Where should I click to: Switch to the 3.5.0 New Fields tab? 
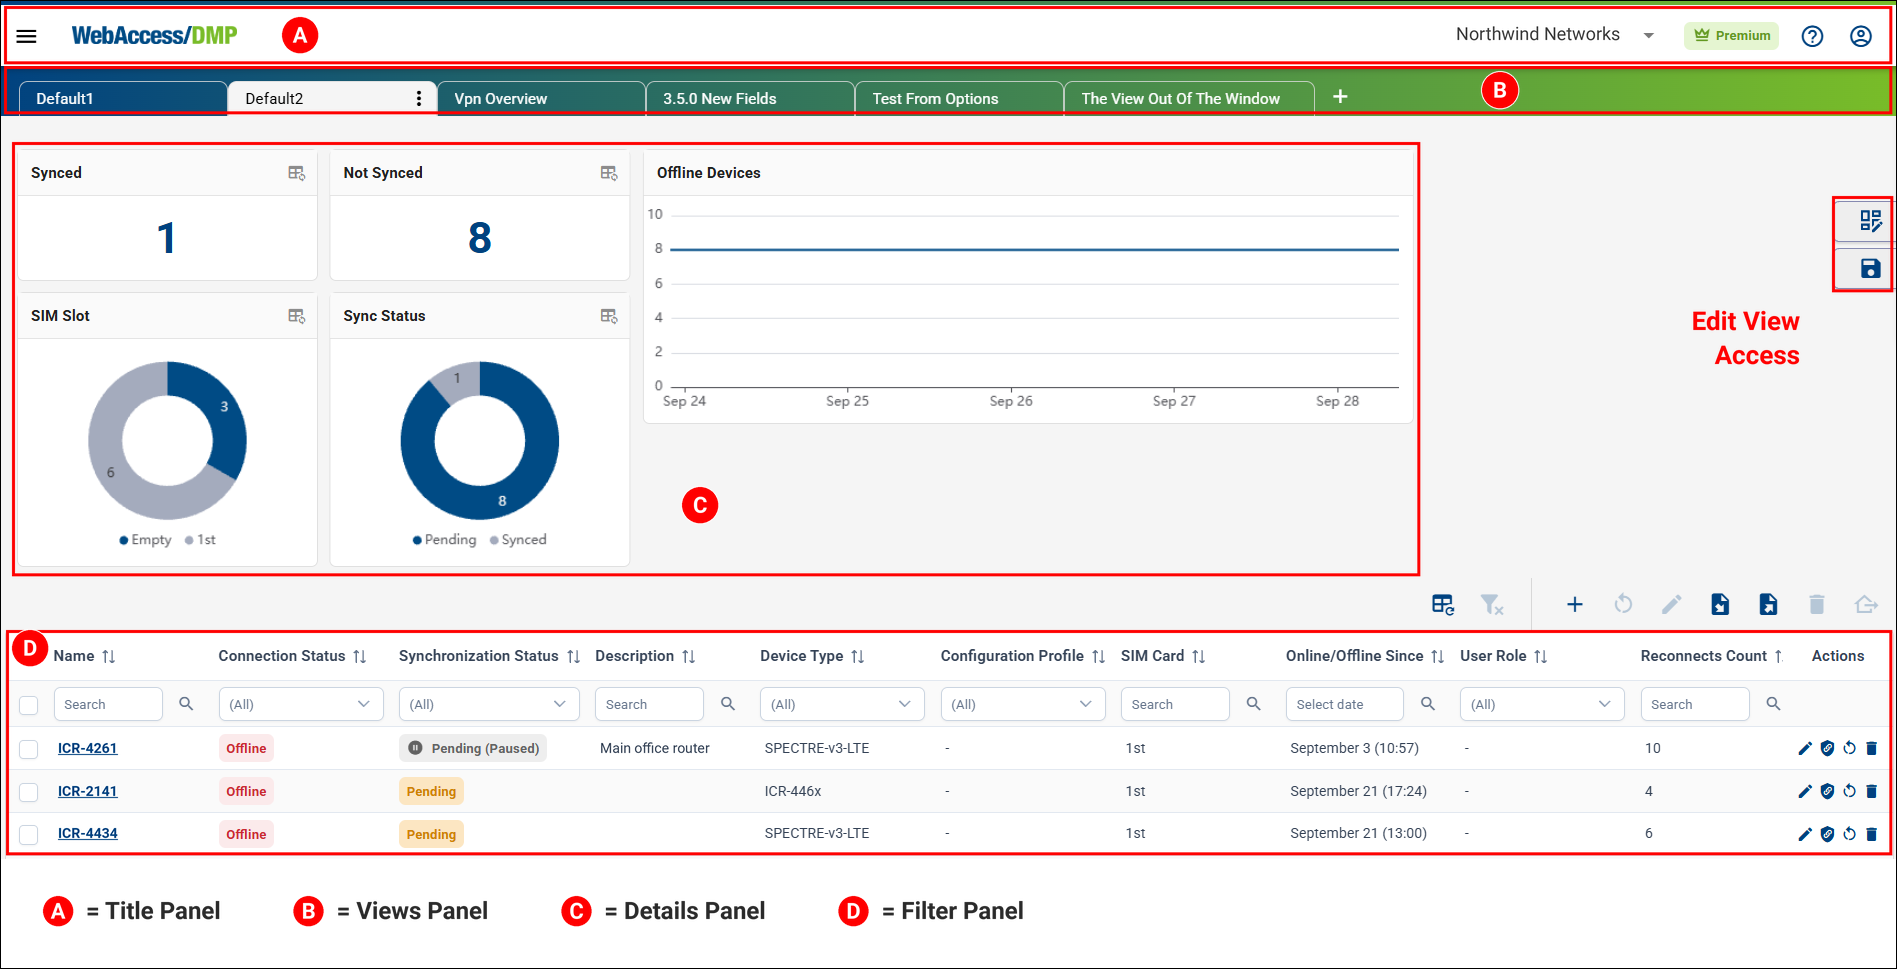(x=750, y=98)
